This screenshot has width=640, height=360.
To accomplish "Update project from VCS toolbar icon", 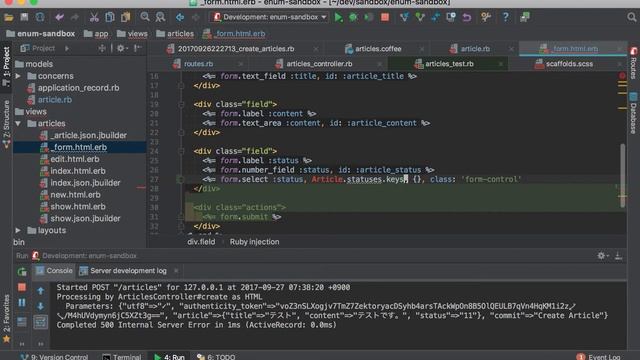I will click(x=404, y=17).
